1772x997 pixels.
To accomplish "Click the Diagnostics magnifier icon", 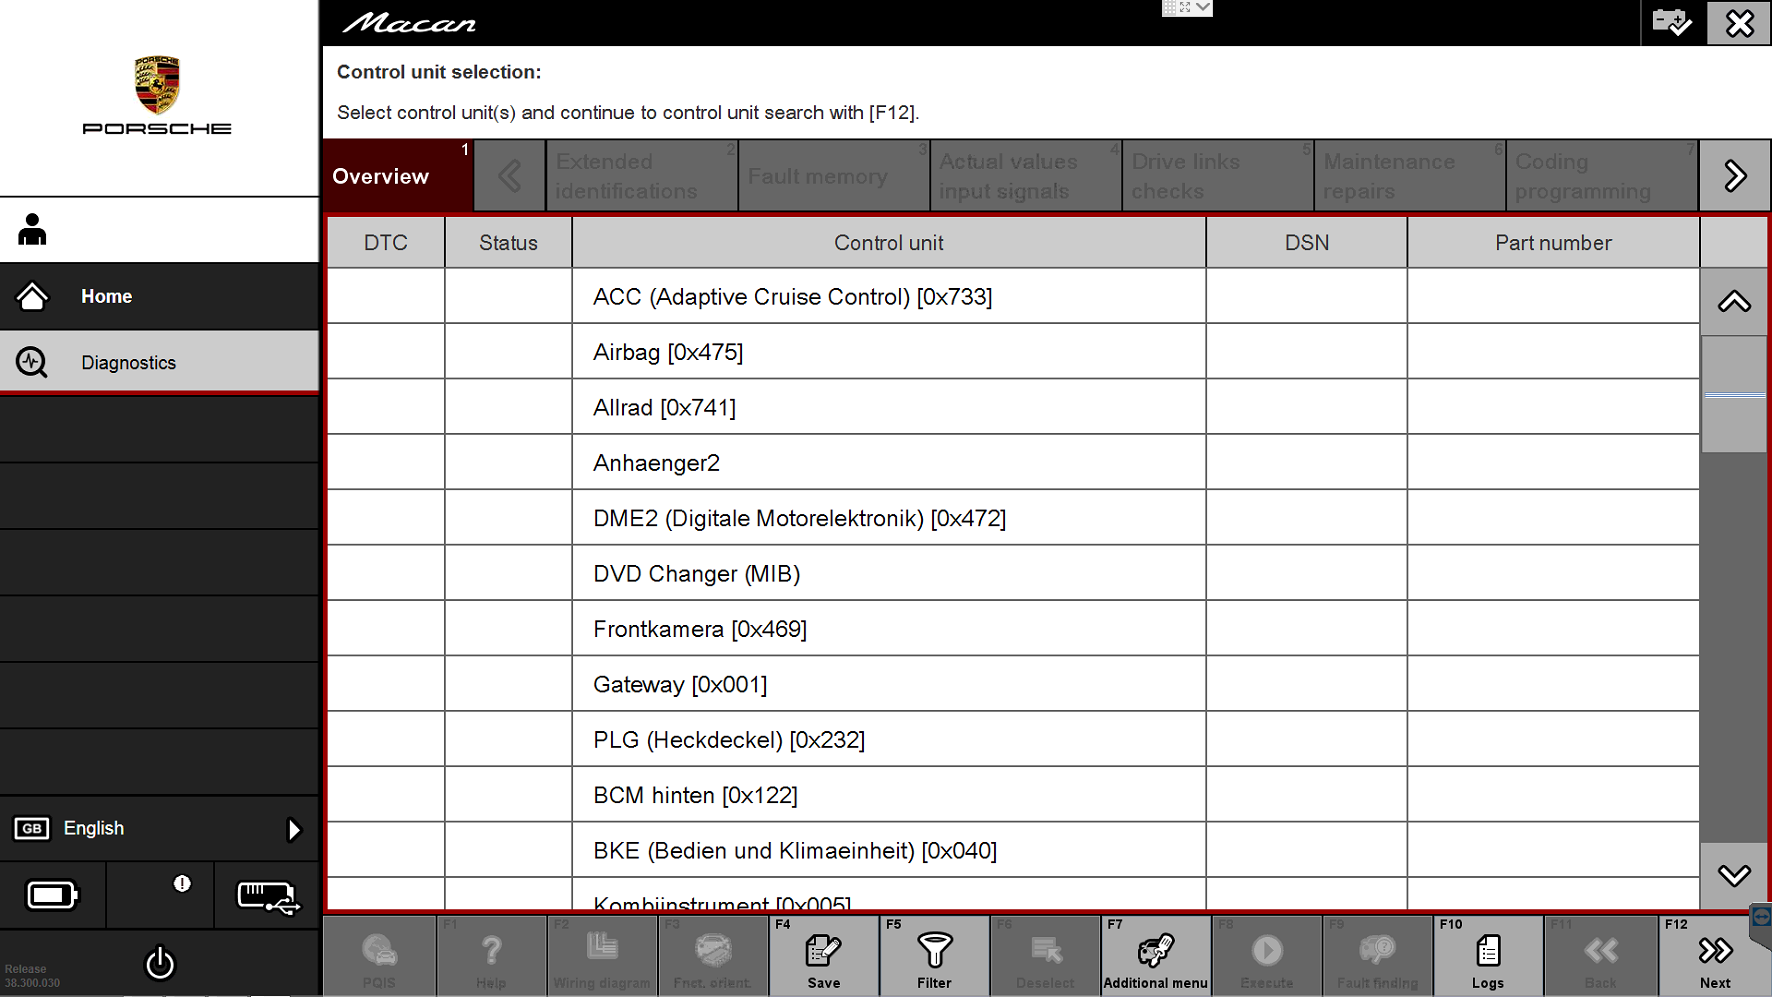I will [32, 362].
